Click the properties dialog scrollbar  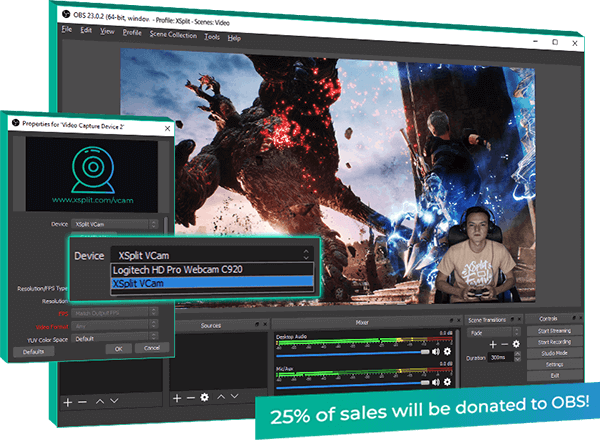click(166, 226)
